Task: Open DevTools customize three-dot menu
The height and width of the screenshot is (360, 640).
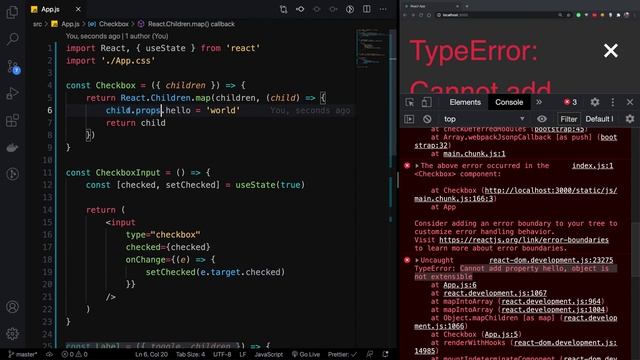Action: [612, 102]
